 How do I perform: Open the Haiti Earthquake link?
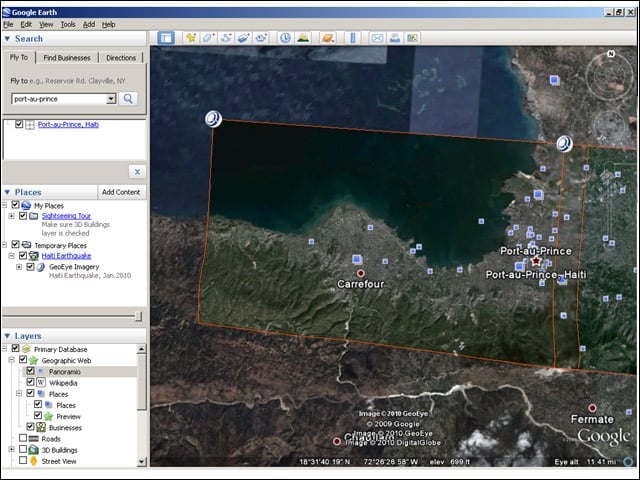[66, 256]
